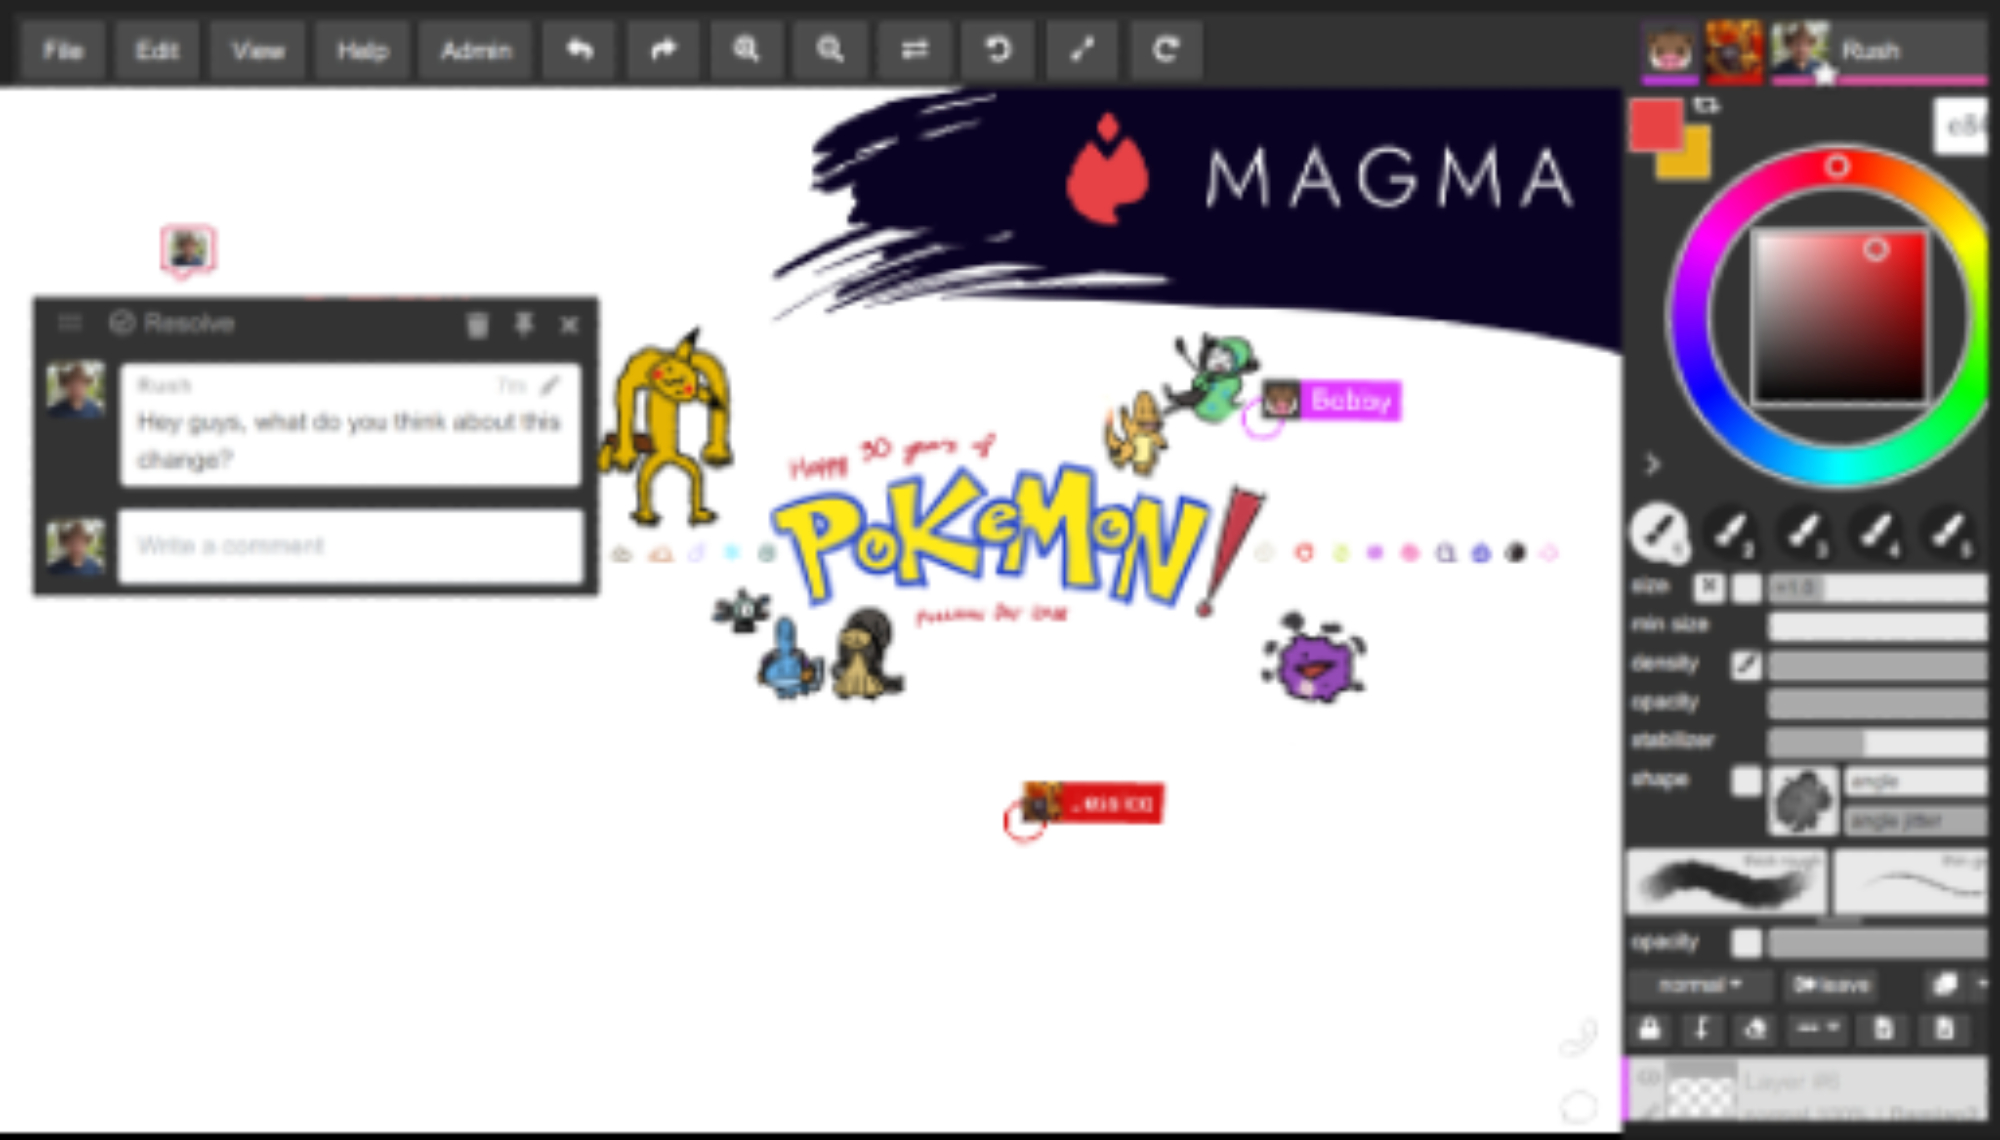Open the normal blend mode dropdown

pos(1699,985)
